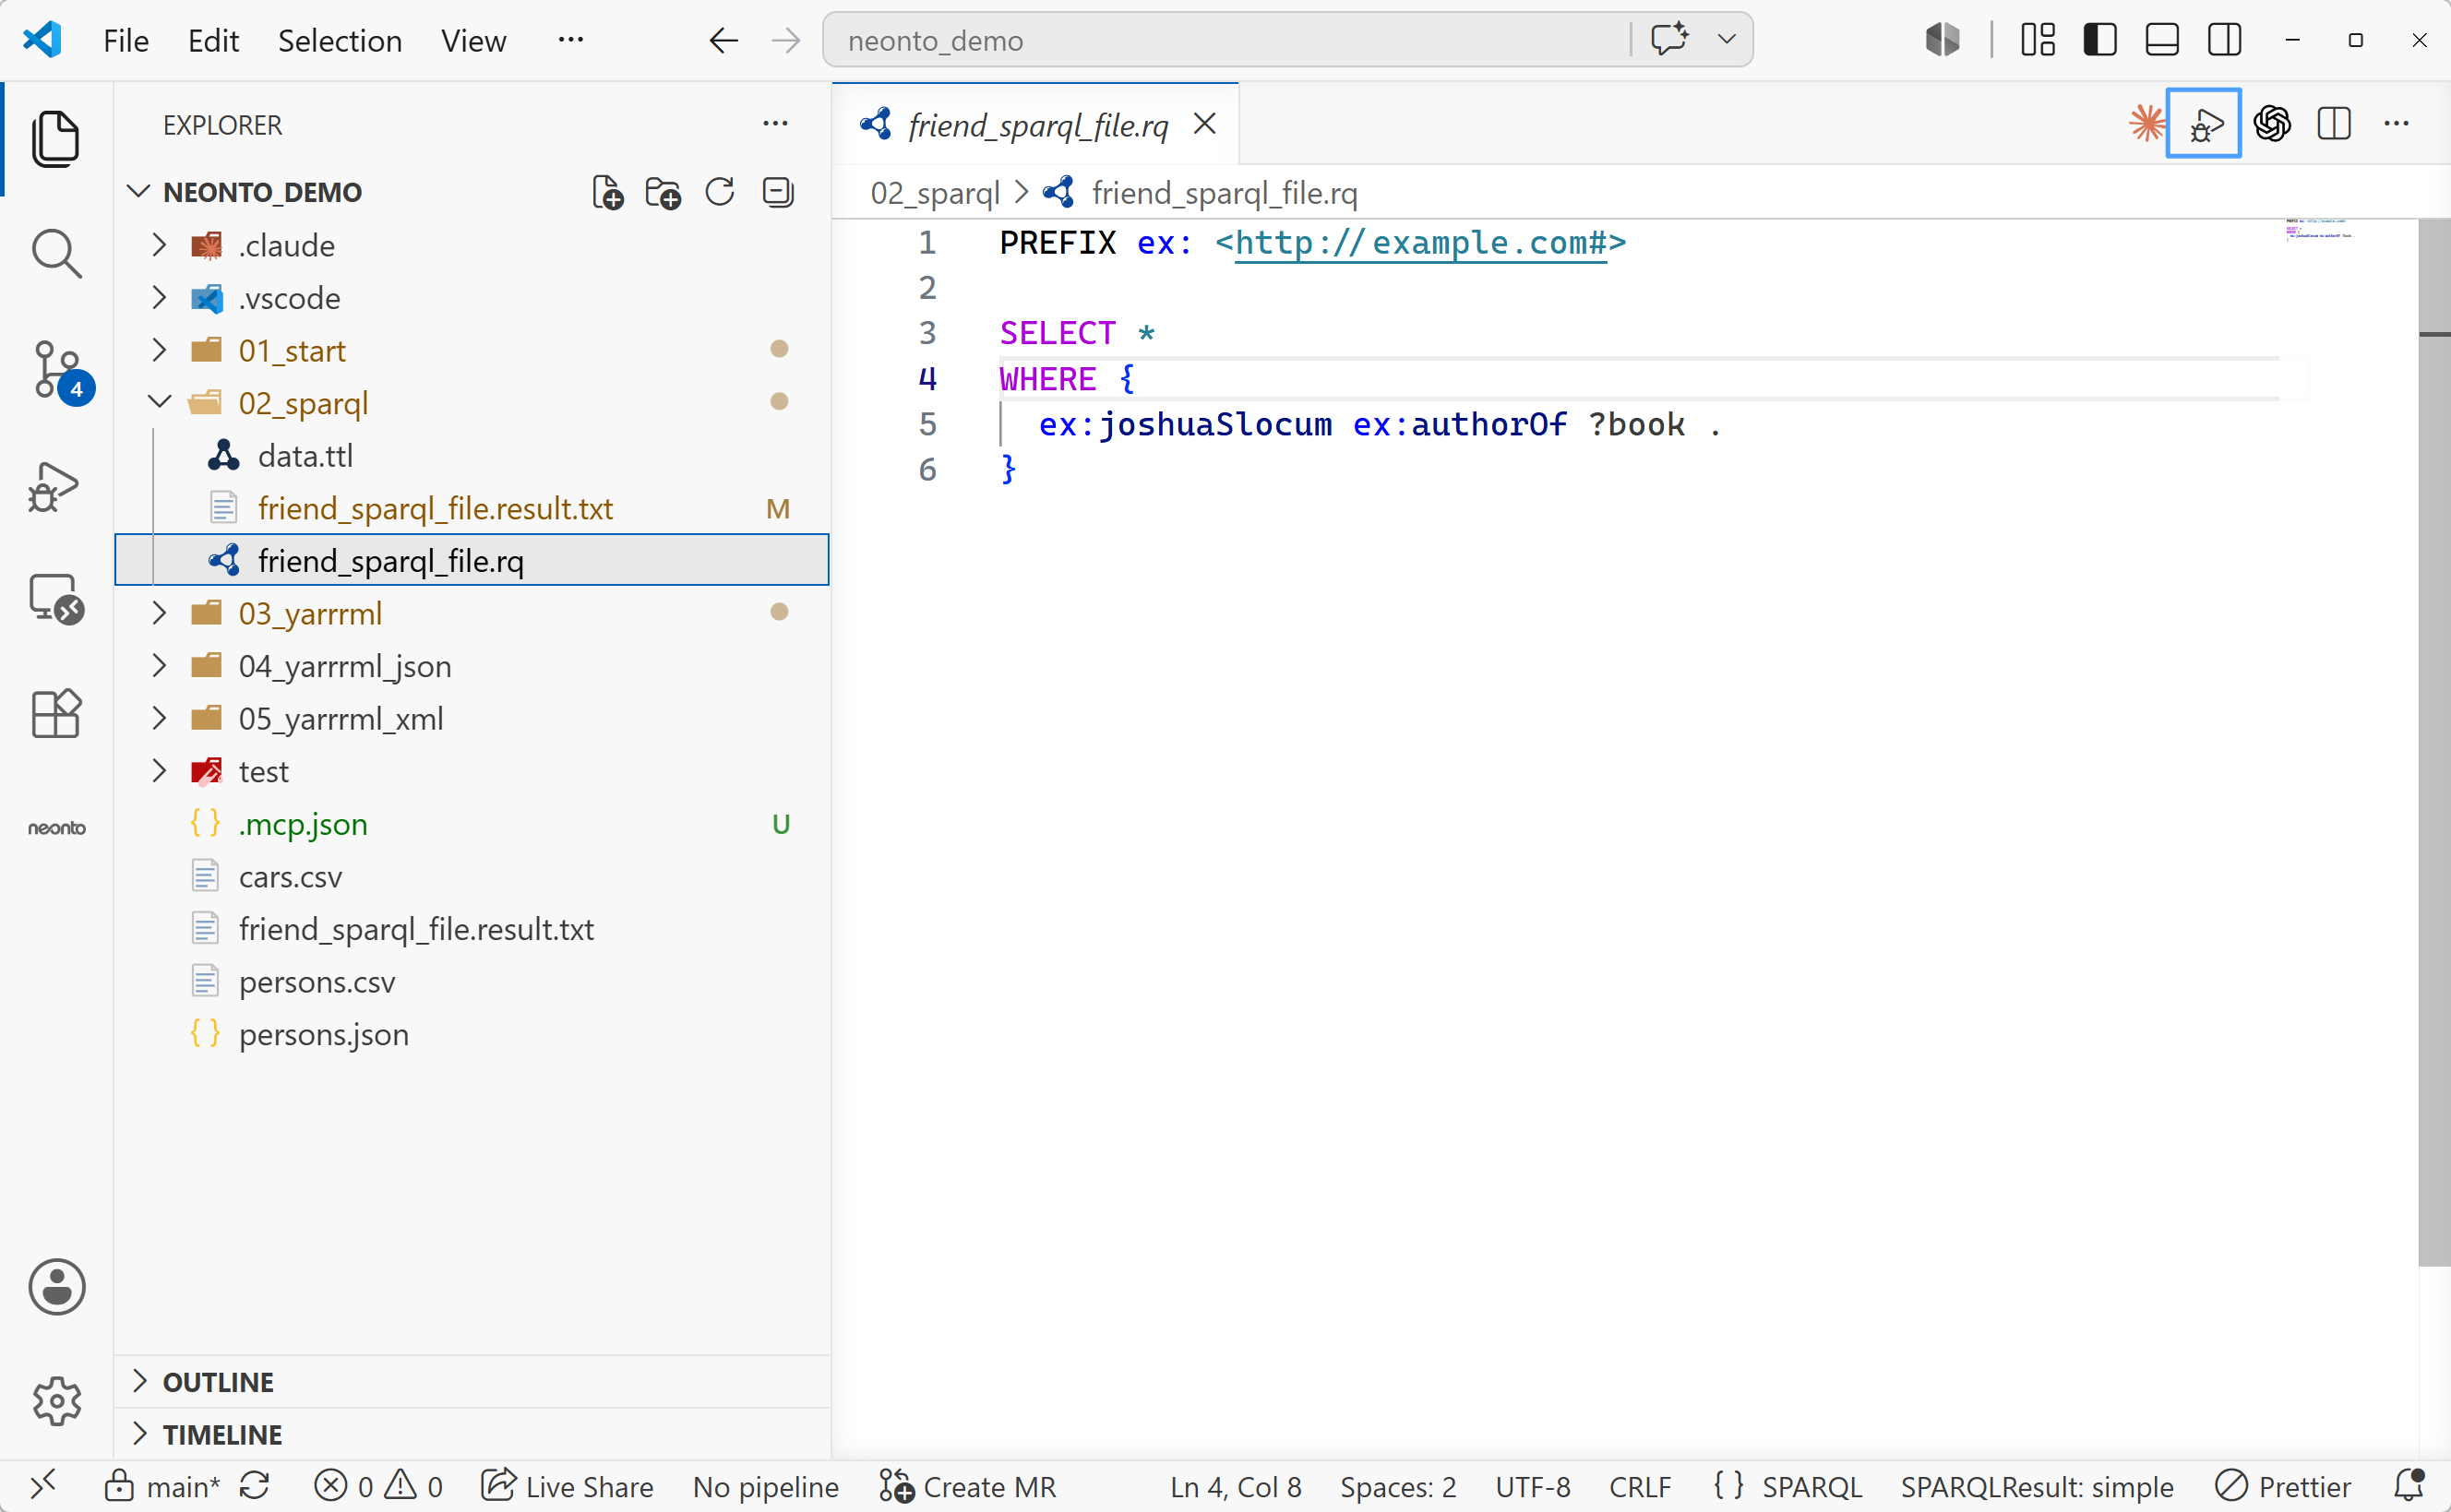Click the neonto_demo command center search box
The width and height of the screenshot is (2451, 1512).
1226,40
